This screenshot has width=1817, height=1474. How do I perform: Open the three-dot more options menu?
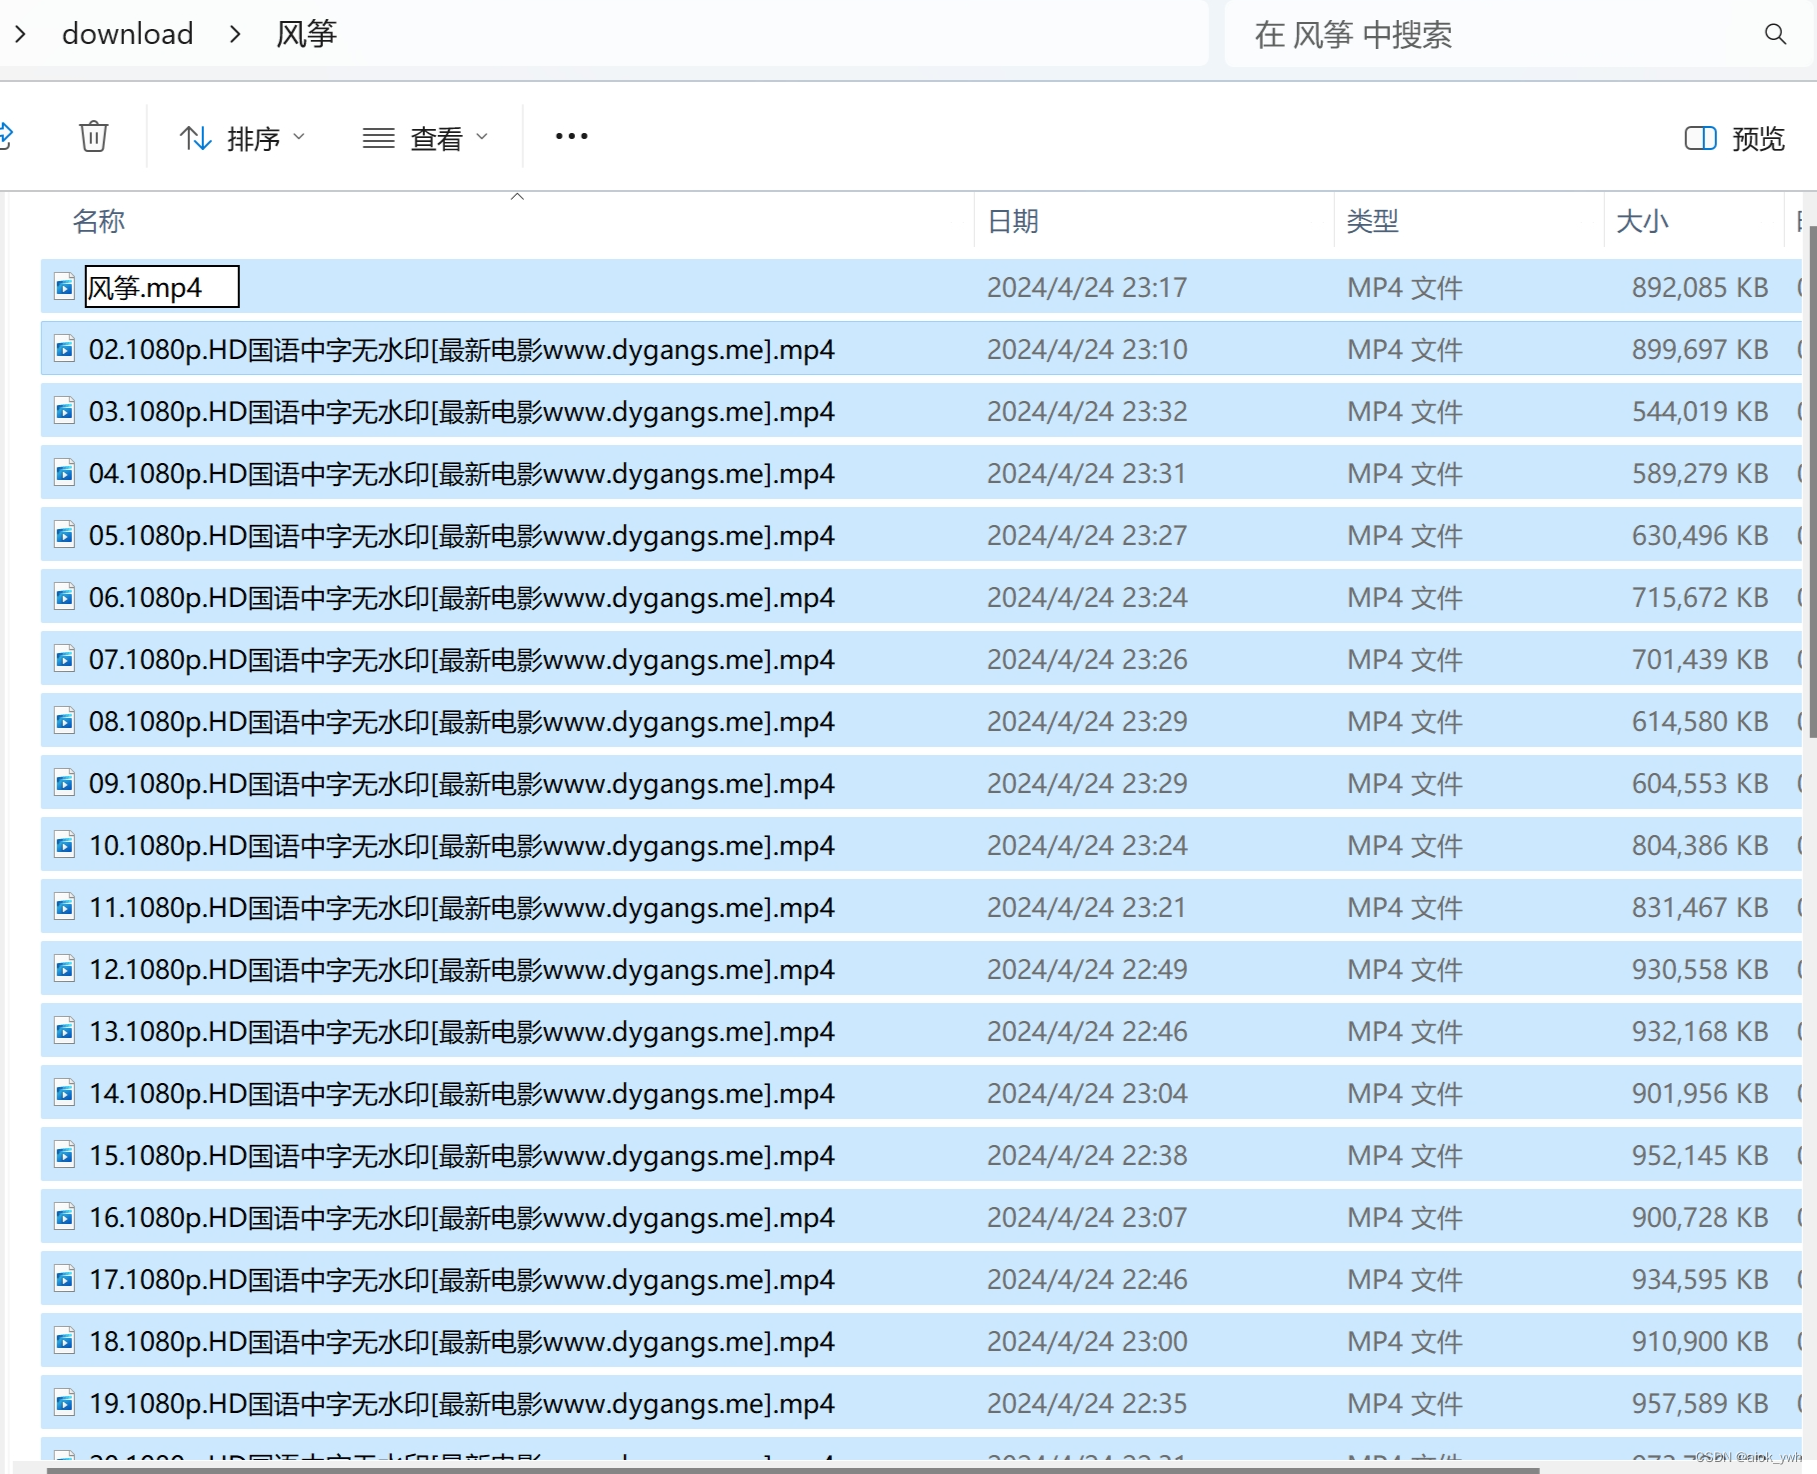572,136
